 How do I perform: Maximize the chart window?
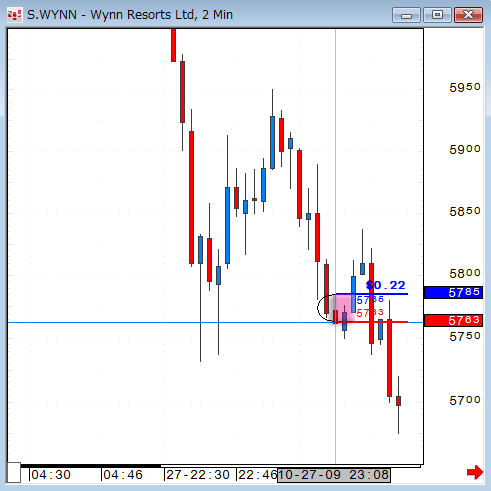pos(437,15)
